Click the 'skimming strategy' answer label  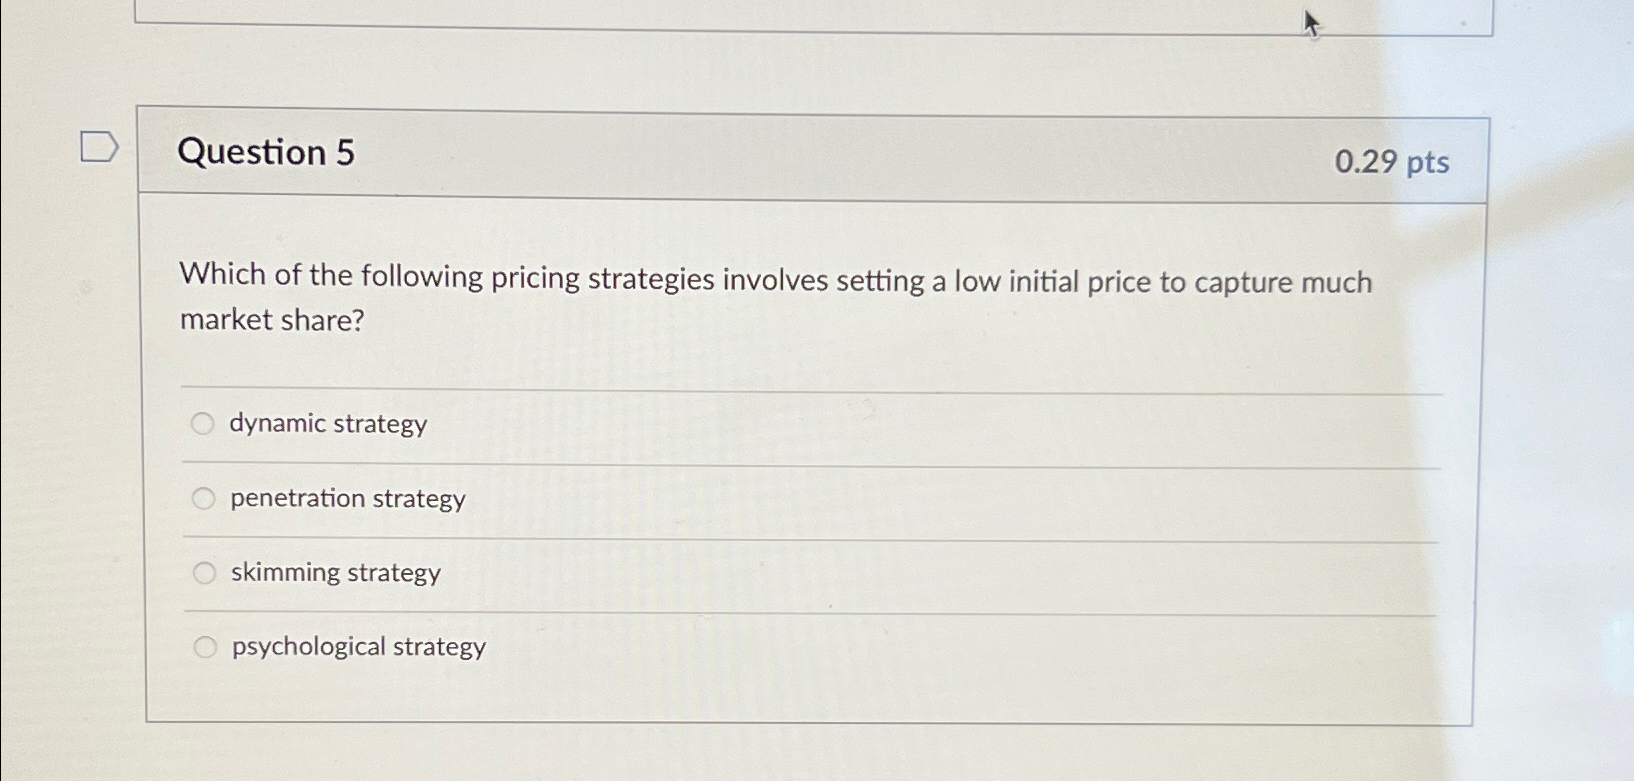click(336, 572)
